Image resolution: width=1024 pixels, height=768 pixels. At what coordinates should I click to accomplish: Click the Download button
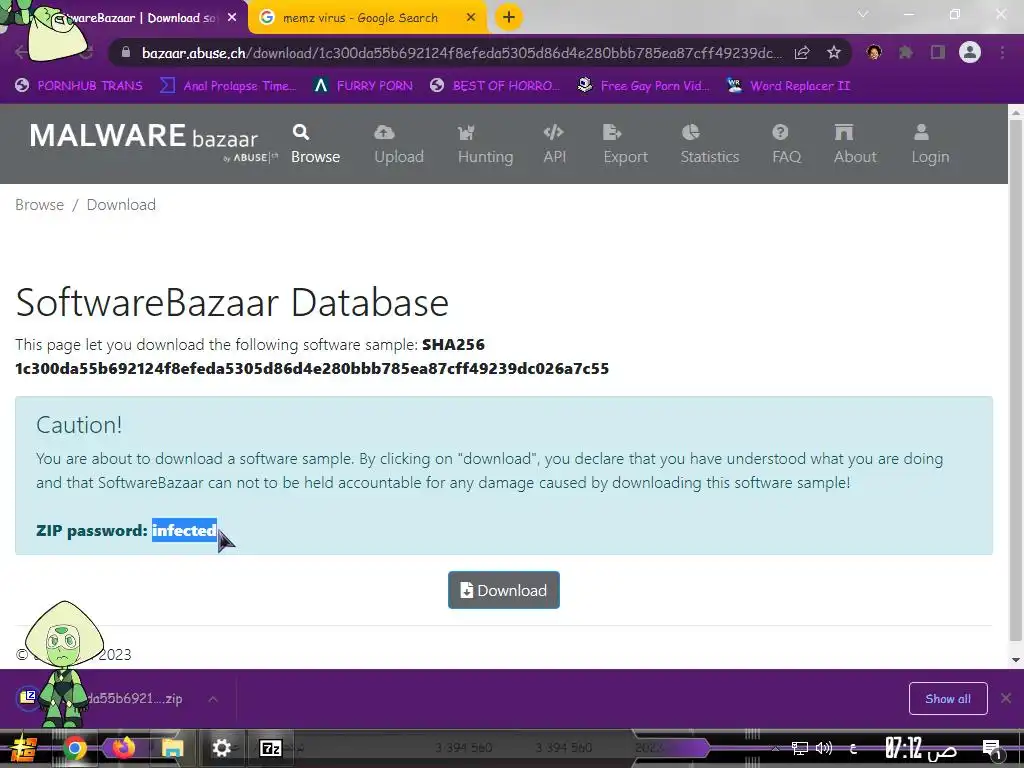[x=504, y=590]
